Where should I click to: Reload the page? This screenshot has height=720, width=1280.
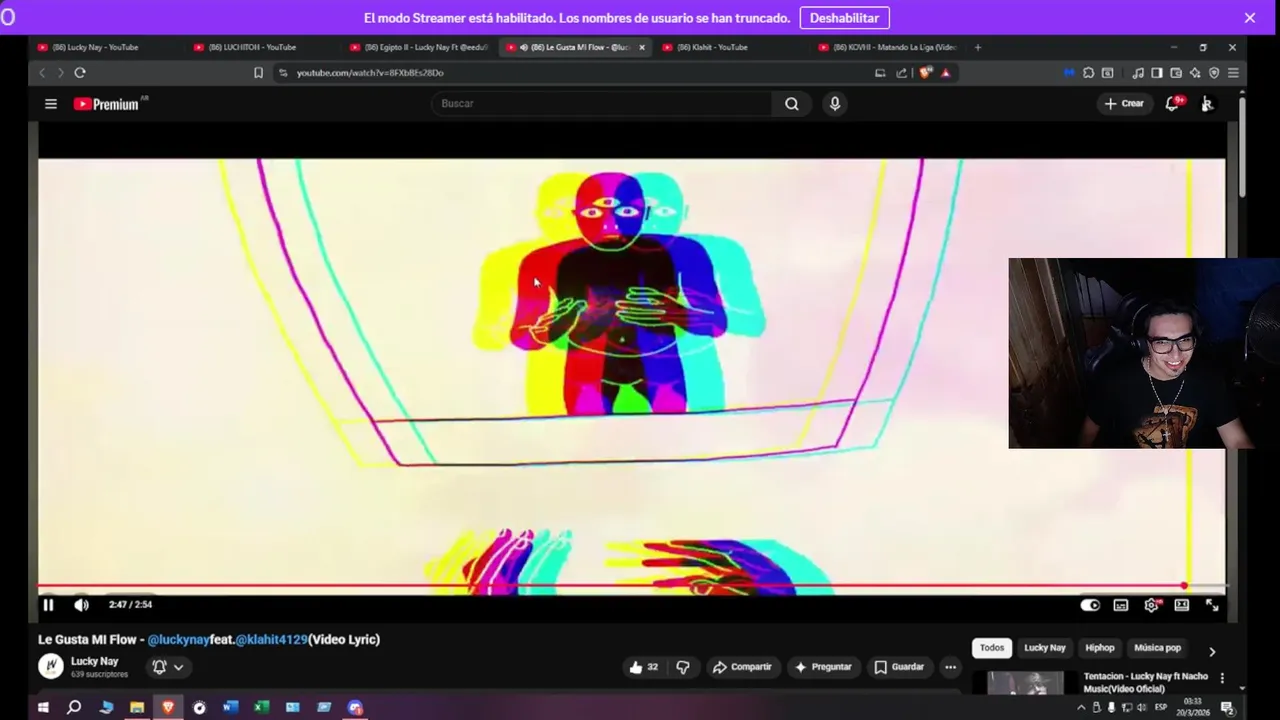click(x=80, y=73)
